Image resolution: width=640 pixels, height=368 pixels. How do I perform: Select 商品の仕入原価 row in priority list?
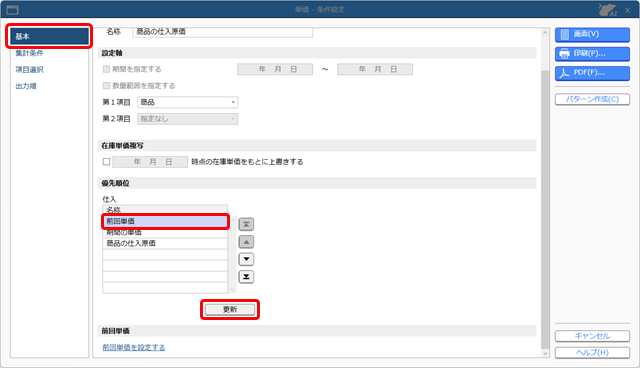click(x=165, y=244)
